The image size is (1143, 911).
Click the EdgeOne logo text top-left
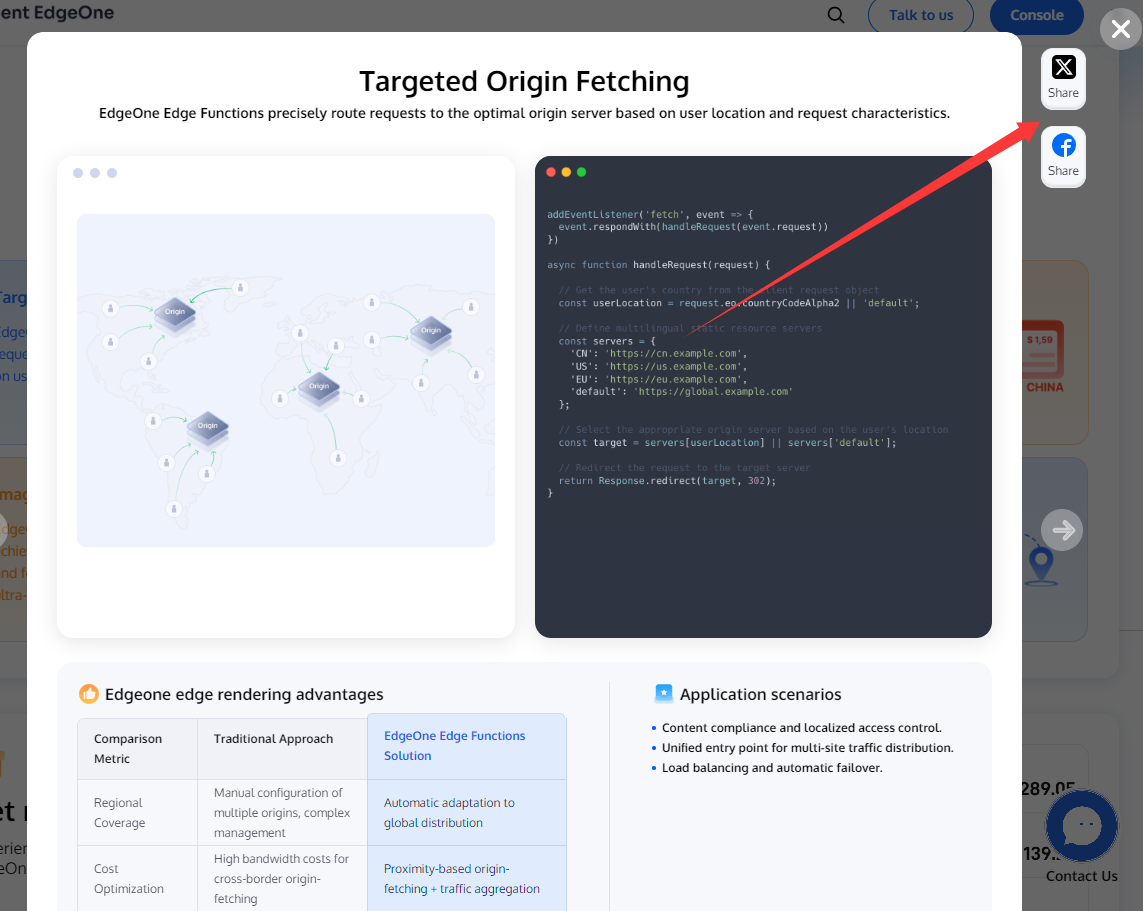pos(58,13)
